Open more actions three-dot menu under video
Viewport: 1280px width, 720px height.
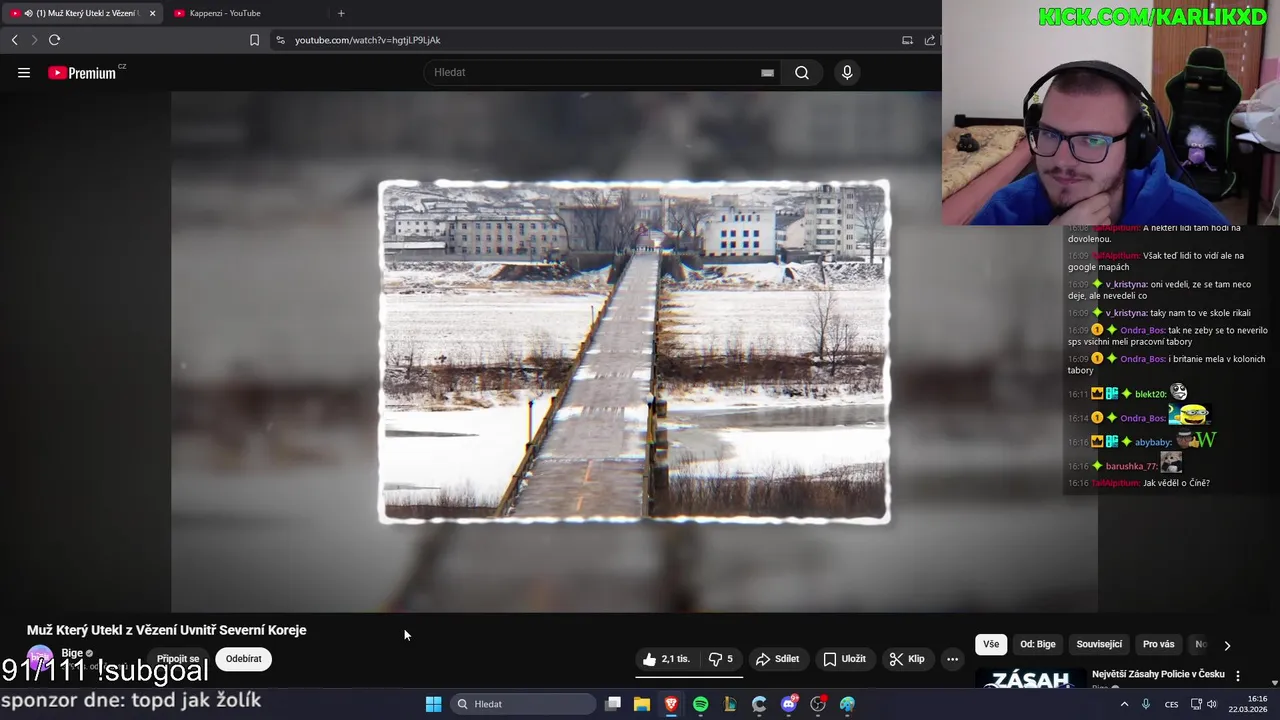952,659
